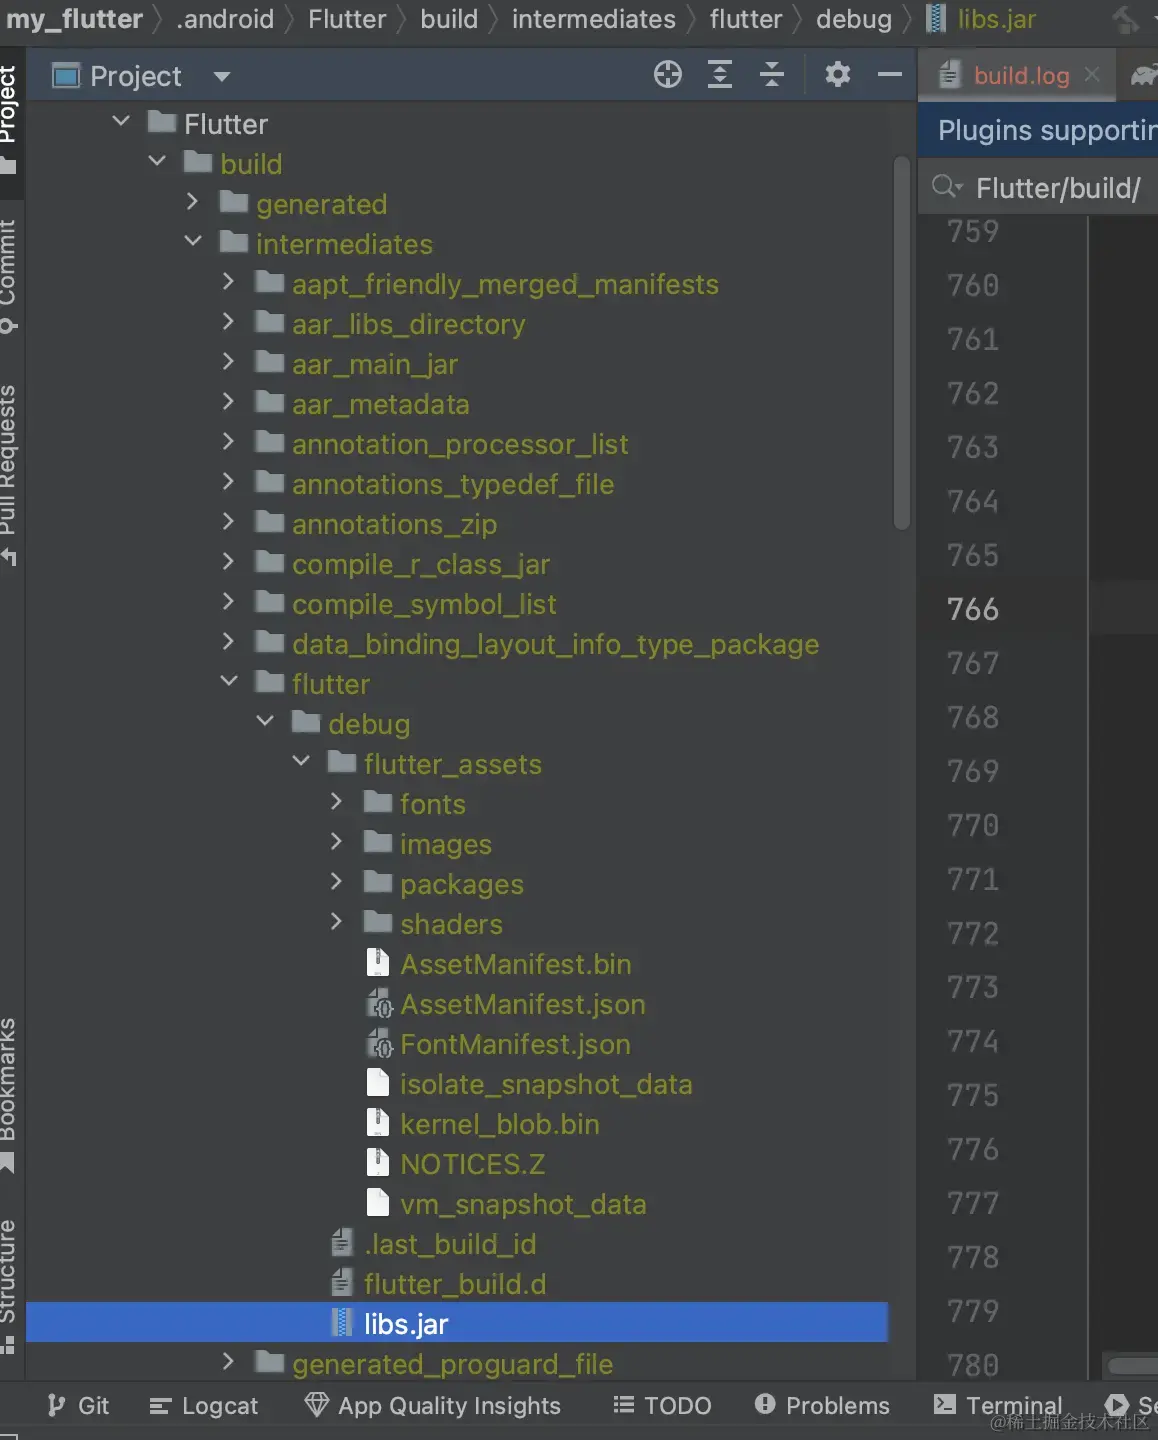Collapse the Flutter folder node
This screenshot has width=1158, height=1440.
point(121,121)
